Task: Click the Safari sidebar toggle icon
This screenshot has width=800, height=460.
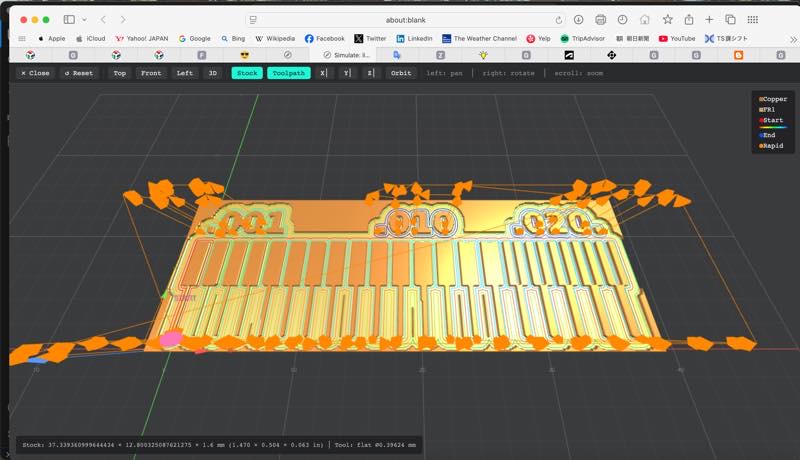Action: coord(69,19)
